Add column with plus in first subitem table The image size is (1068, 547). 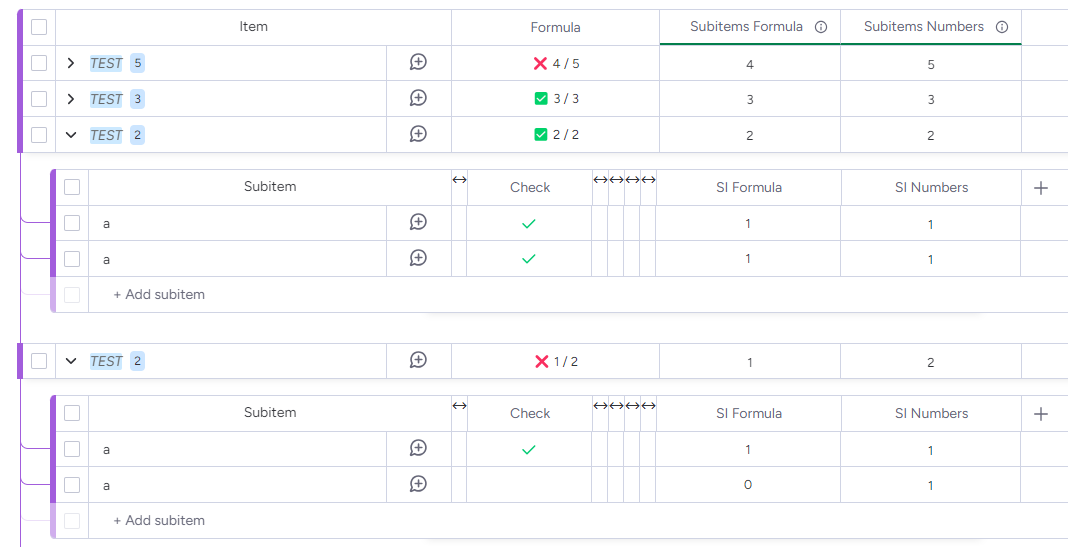tap(1041, 187)
